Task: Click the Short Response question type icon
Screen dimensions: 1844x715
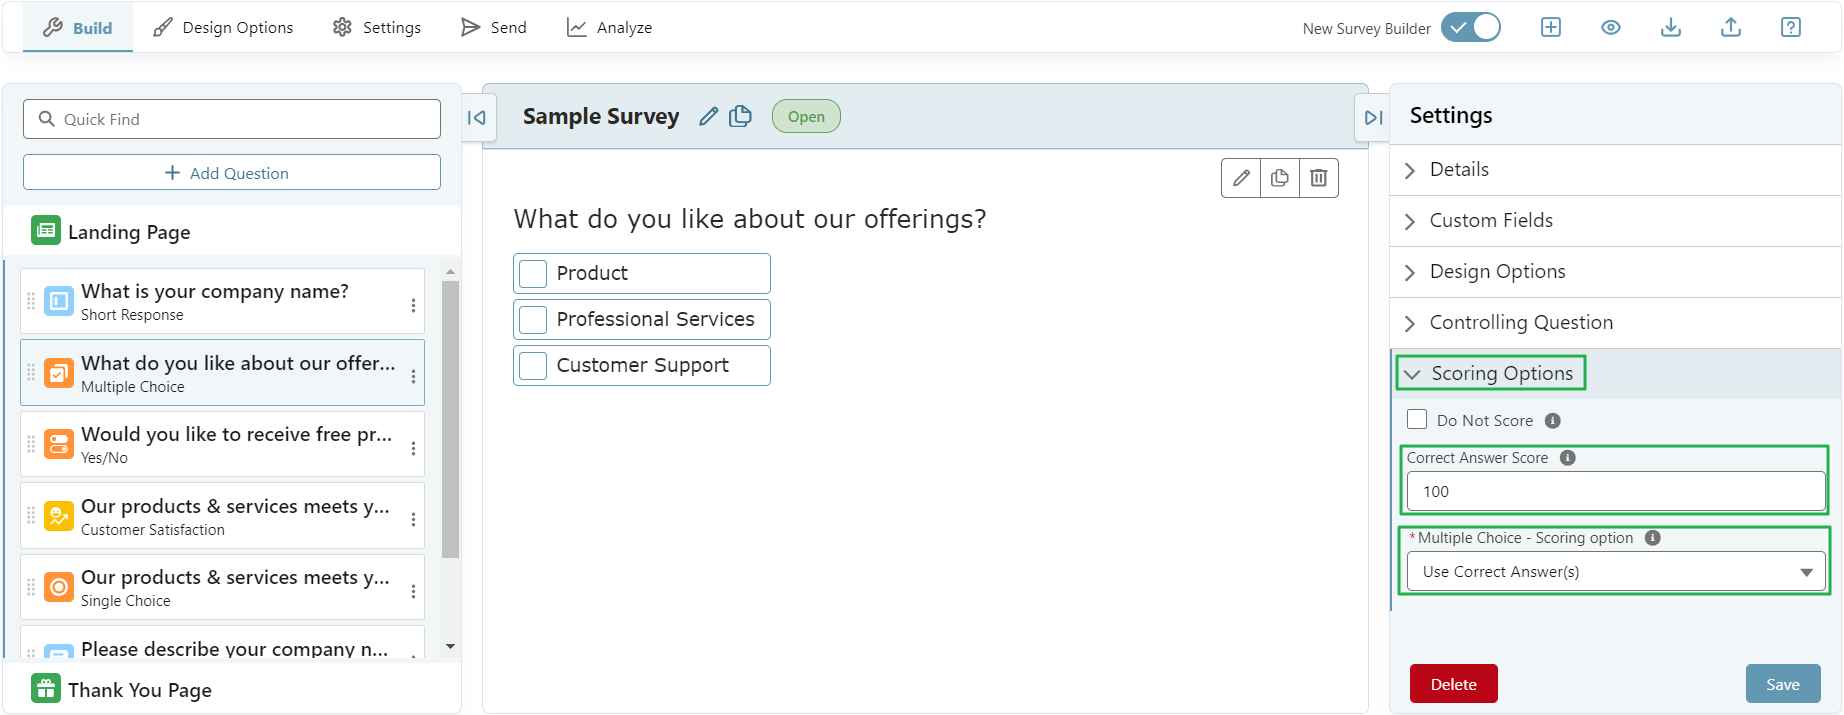Action: coord(59,301)
